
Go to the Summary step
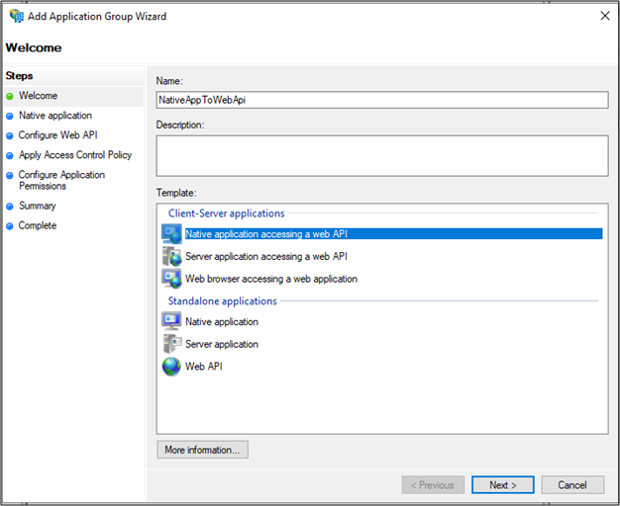tap(38, 206)
